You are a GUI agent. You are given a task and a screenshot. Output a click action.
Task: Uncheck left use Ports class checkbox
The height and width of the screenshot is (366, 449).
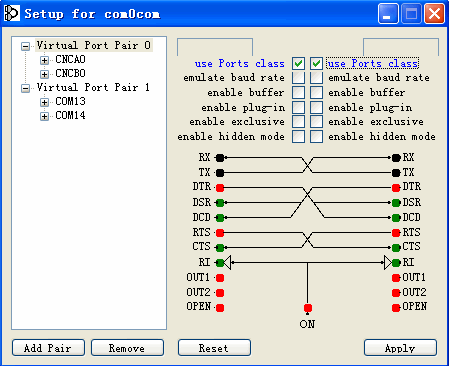pyautogui.click(x=298, y=63)
